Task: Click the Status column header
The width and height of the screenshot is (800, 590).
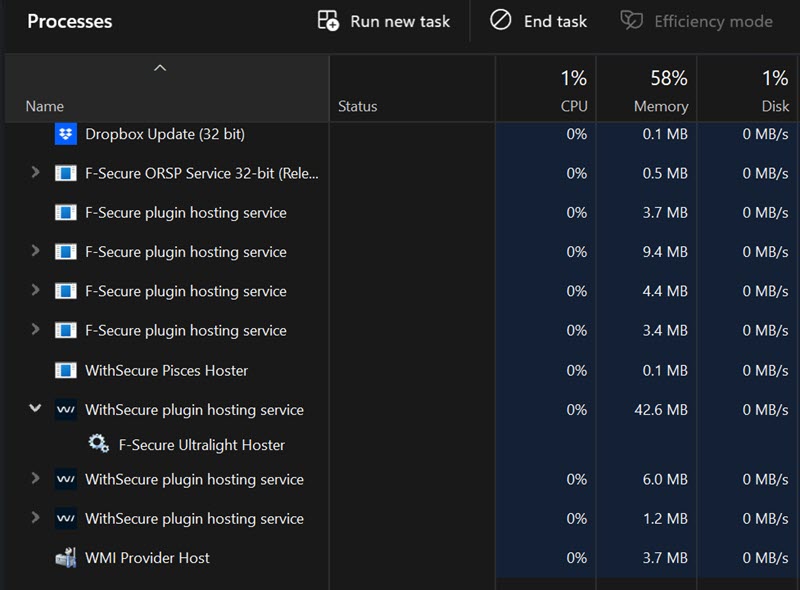Action: point(358,106)
